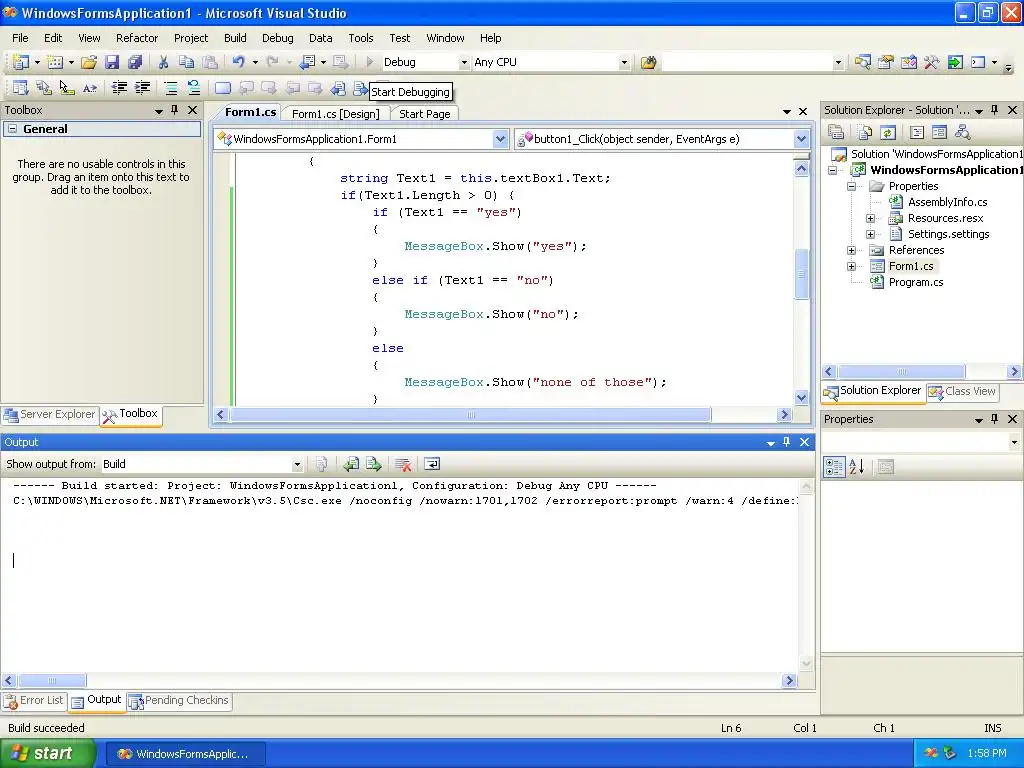1024x768 pixels.
Task: Switch to the Server Explorer tab
Action: pos(50,415)
